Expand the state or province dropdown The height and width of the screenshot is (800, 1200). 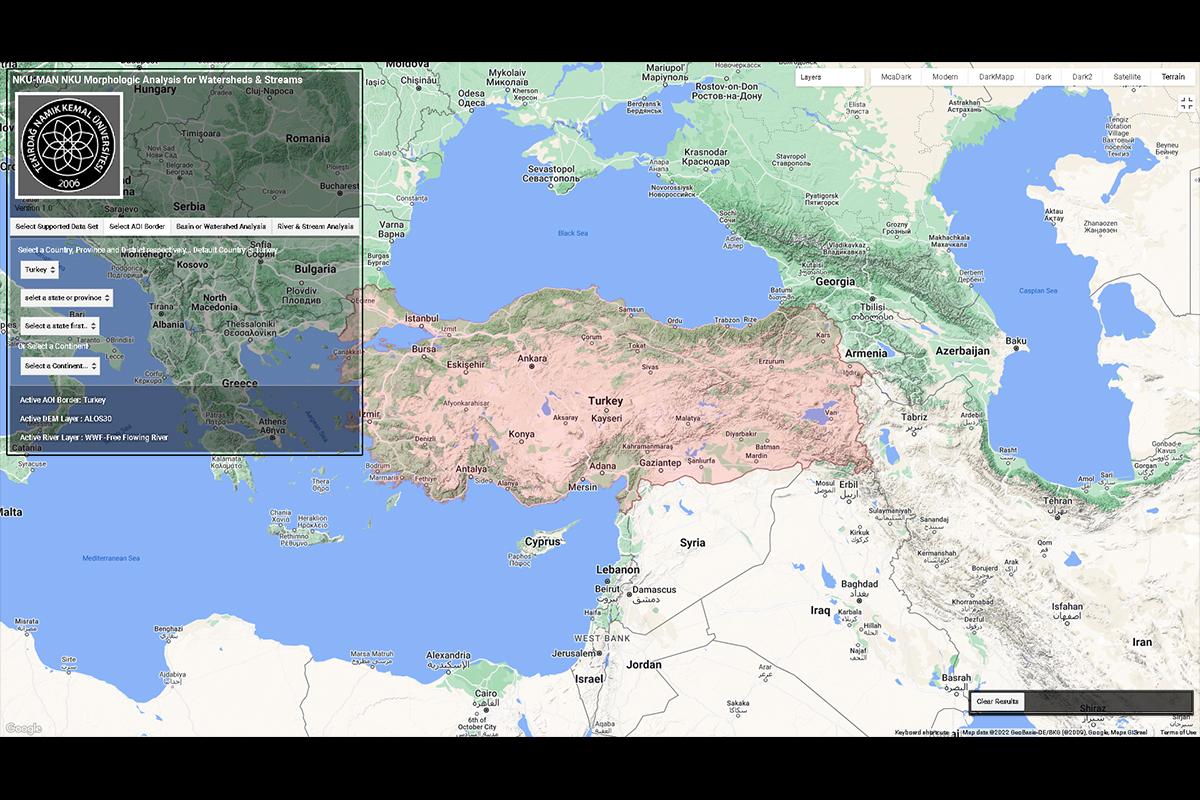point(67,298)
